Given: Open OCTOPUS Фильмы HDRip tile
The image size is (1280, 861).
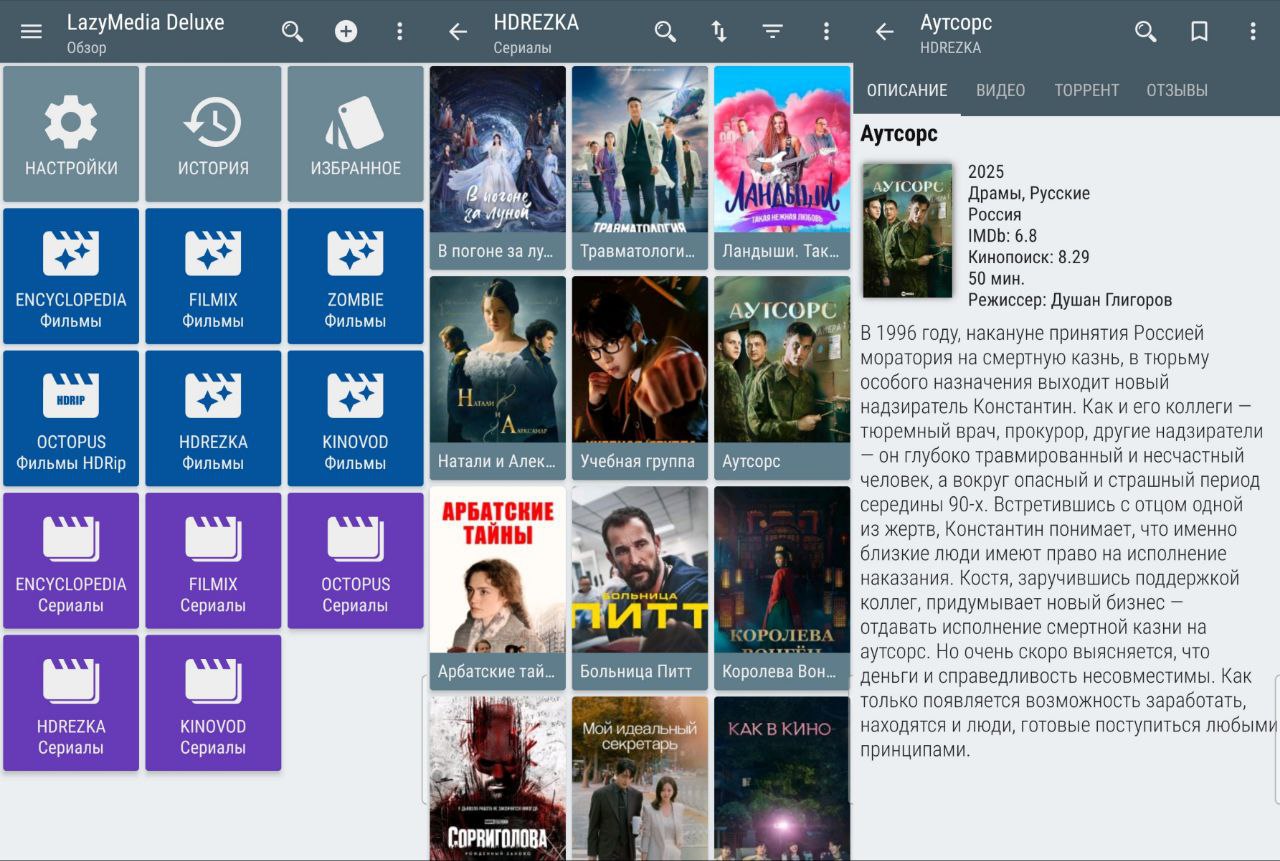Looking at the screenshot, I should pyautogui.click(x=71, y=418).
